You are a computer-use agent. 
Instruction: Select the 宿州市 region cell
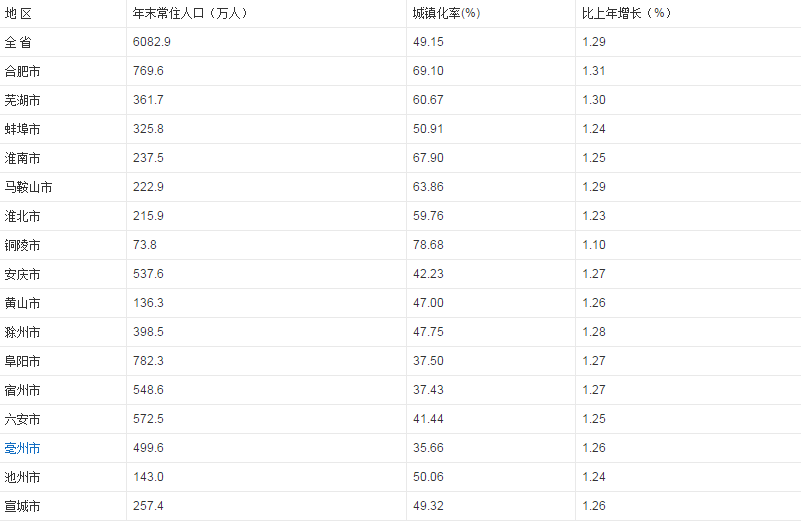pyautogui.click(x=22, y=391)
